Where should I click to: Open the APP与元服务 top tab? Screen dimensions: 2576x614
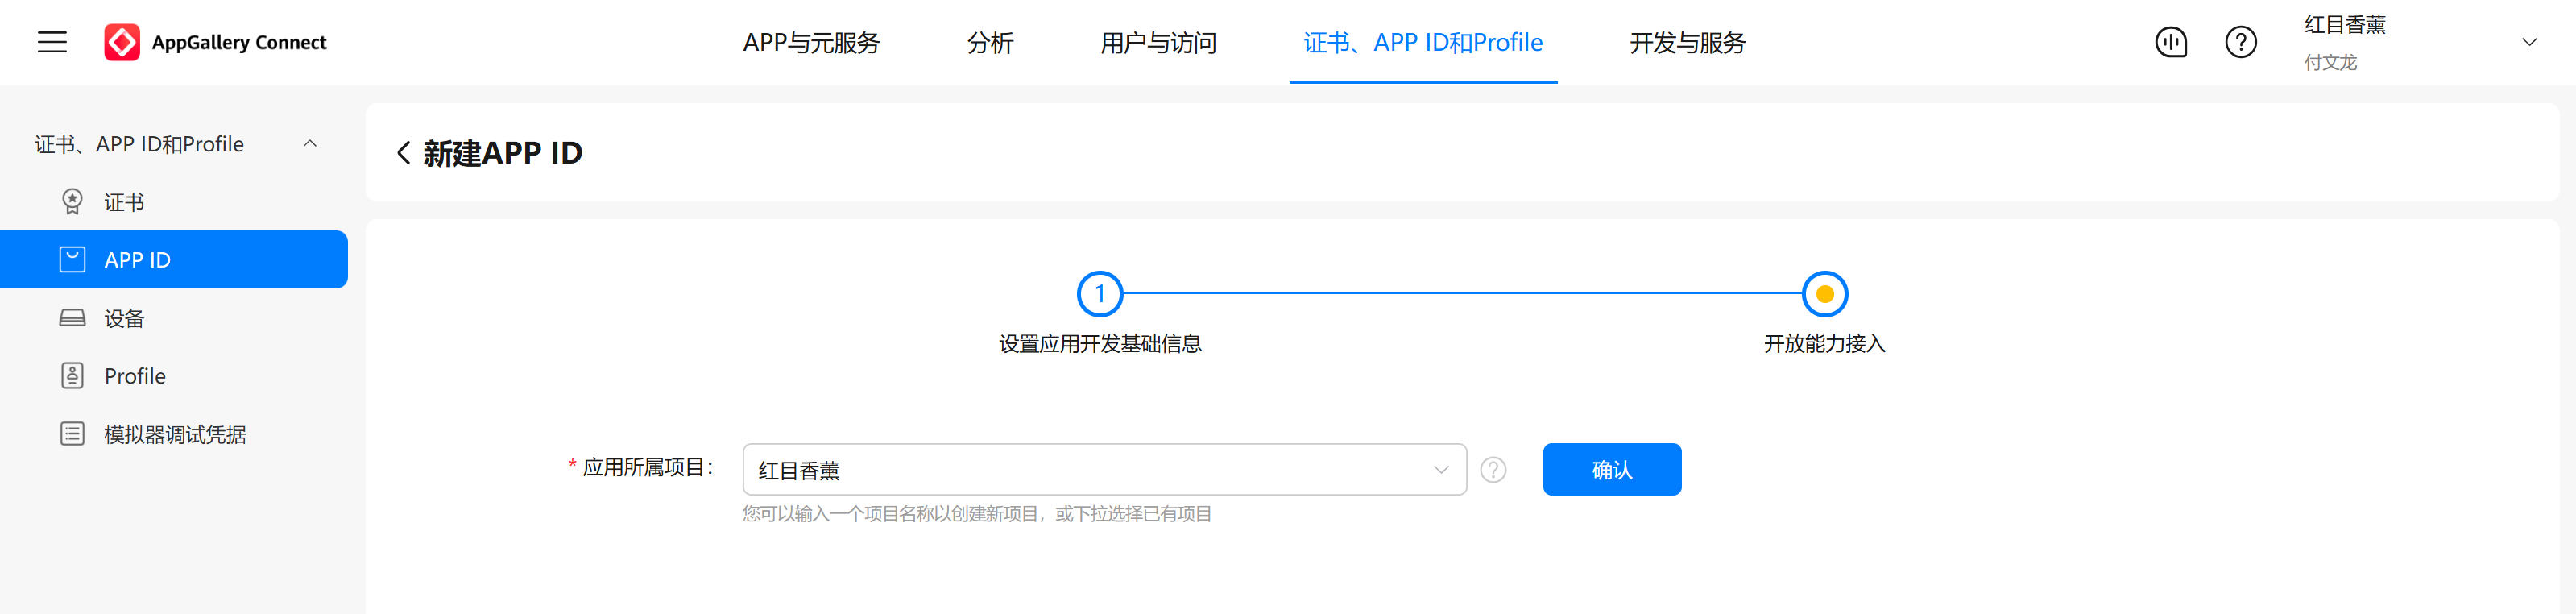pos(811,43)
